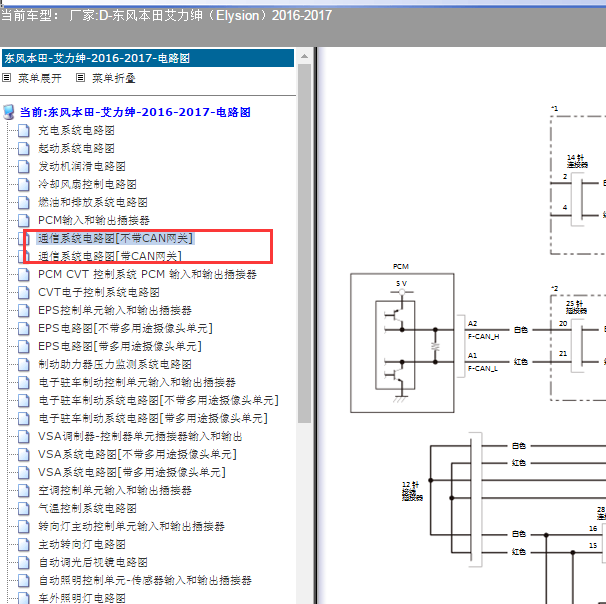Open CVT电子控制系统电路图 entry
This screenshot has width=606, height=604.
(99, 292)
